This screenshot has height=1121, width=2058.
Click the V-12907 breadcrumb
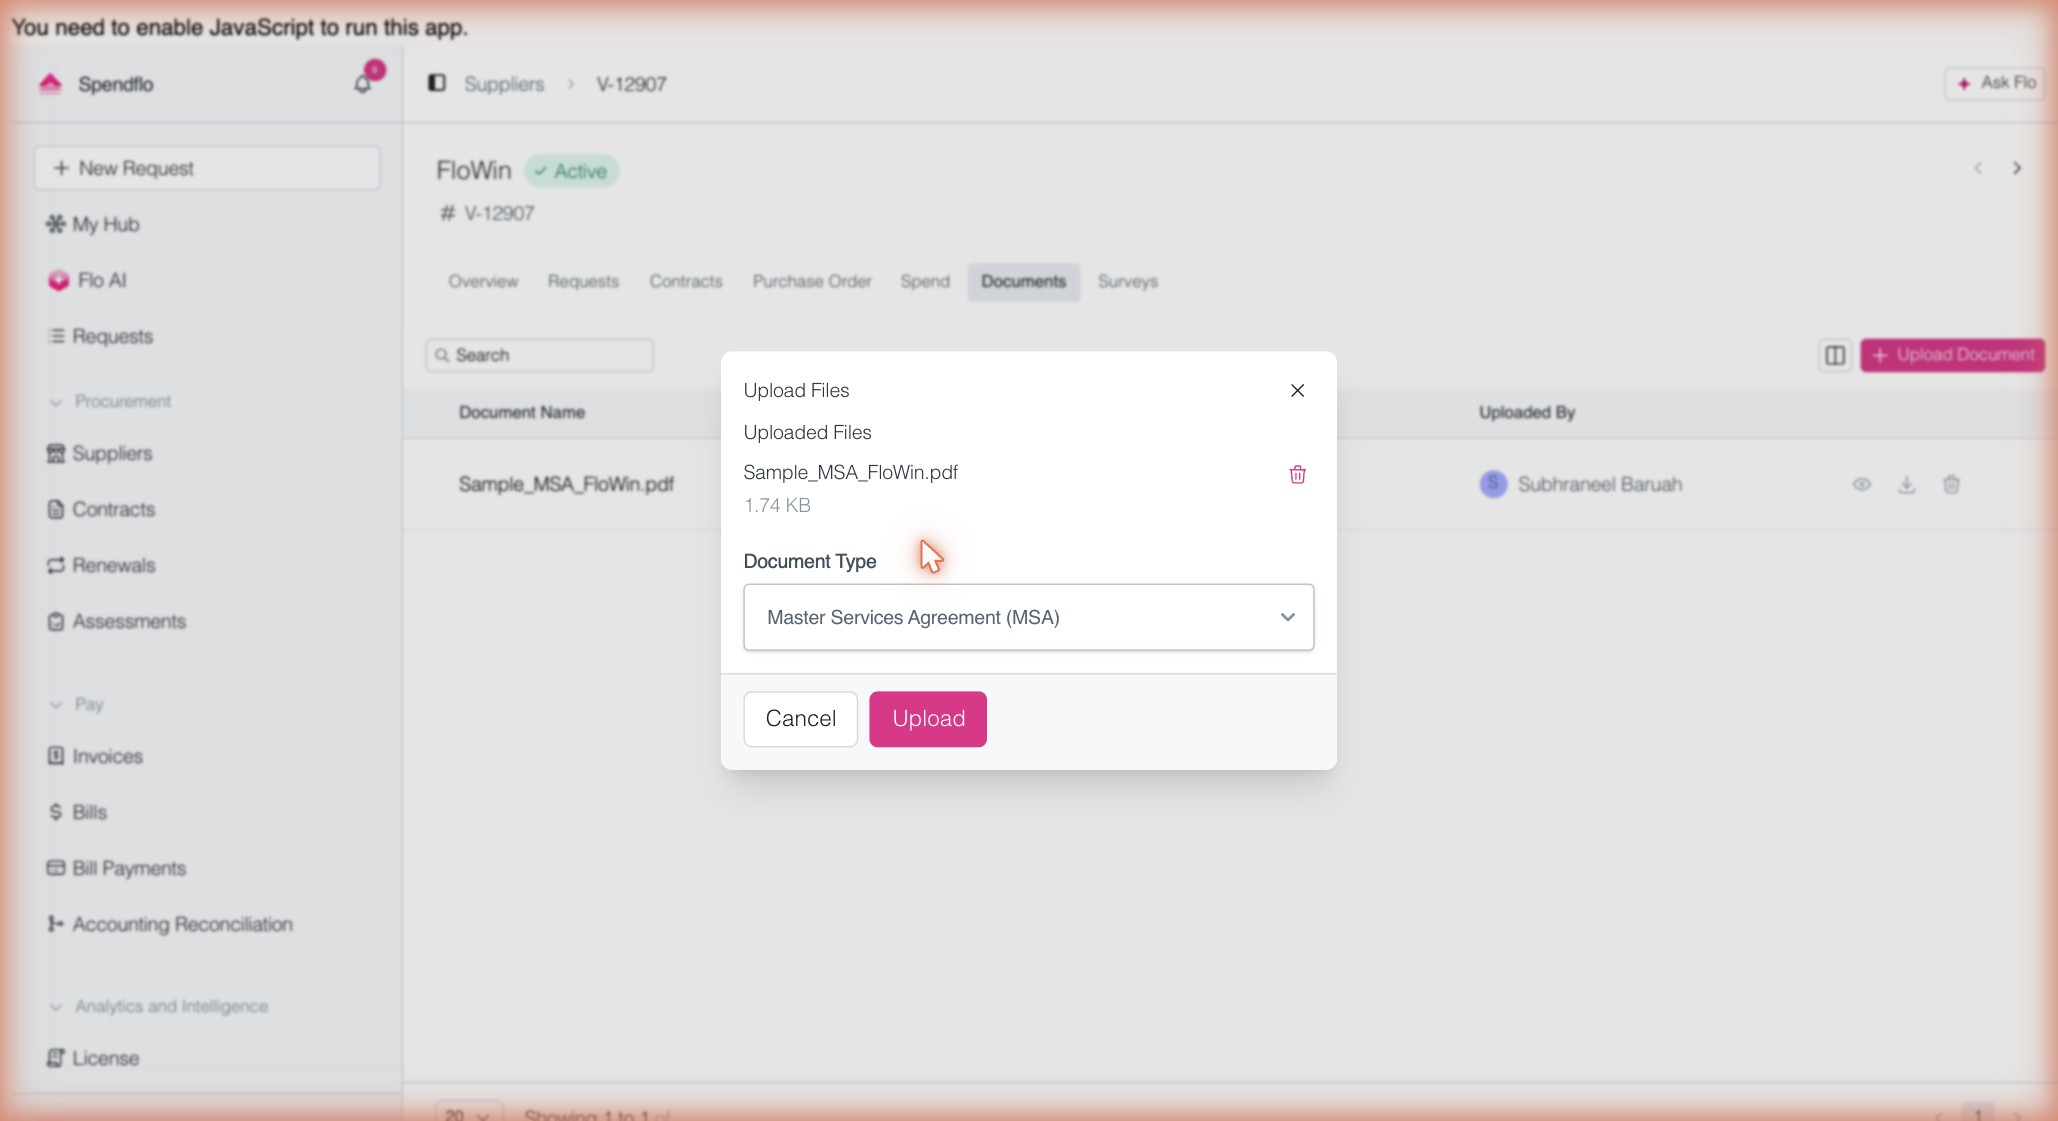[631, 84]
